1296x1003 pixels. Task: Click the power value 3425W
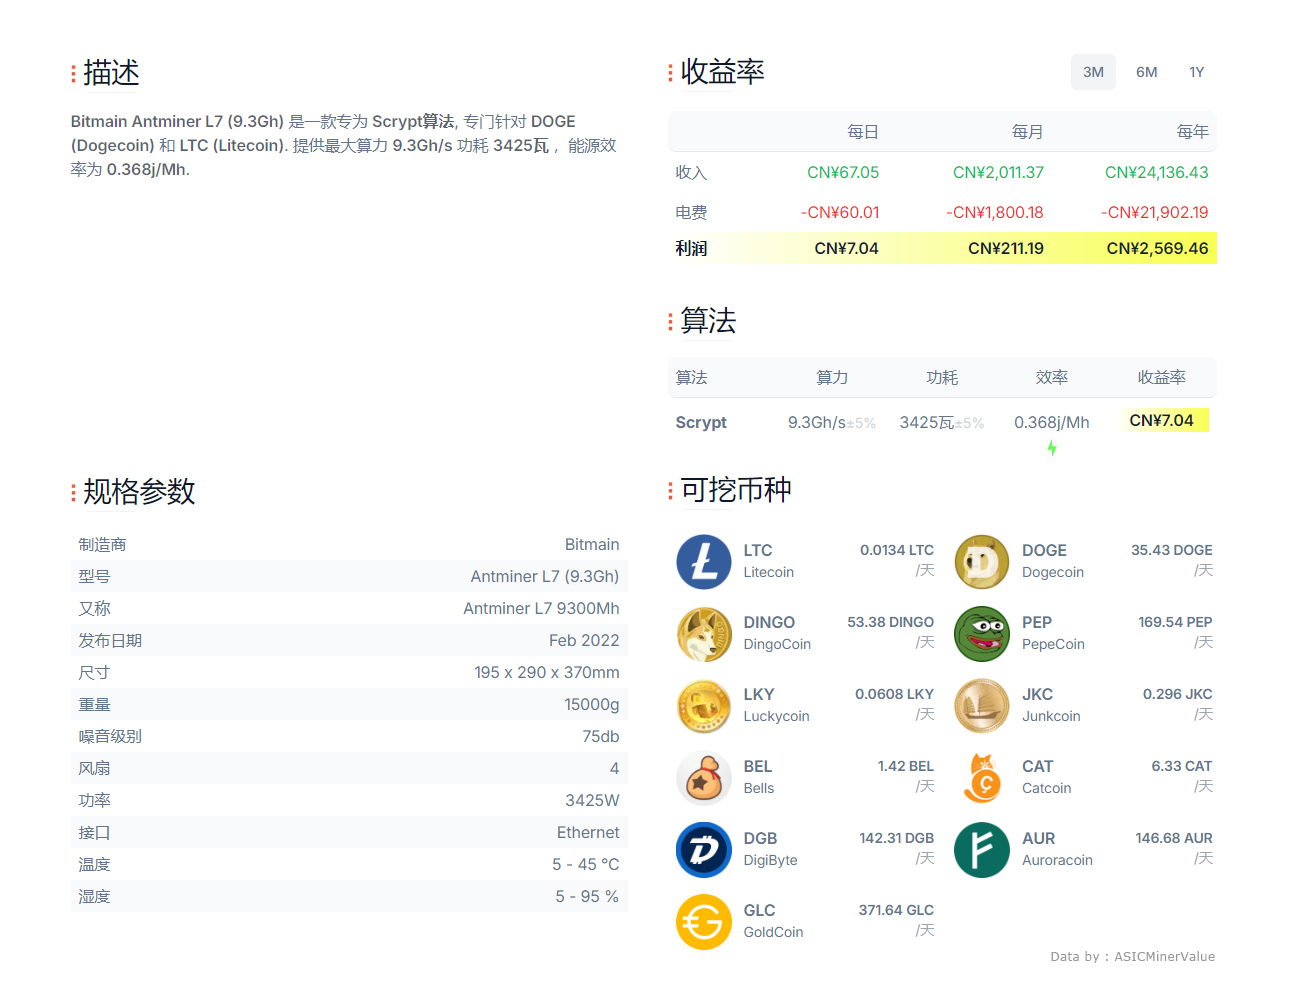(x=592, y=800)
